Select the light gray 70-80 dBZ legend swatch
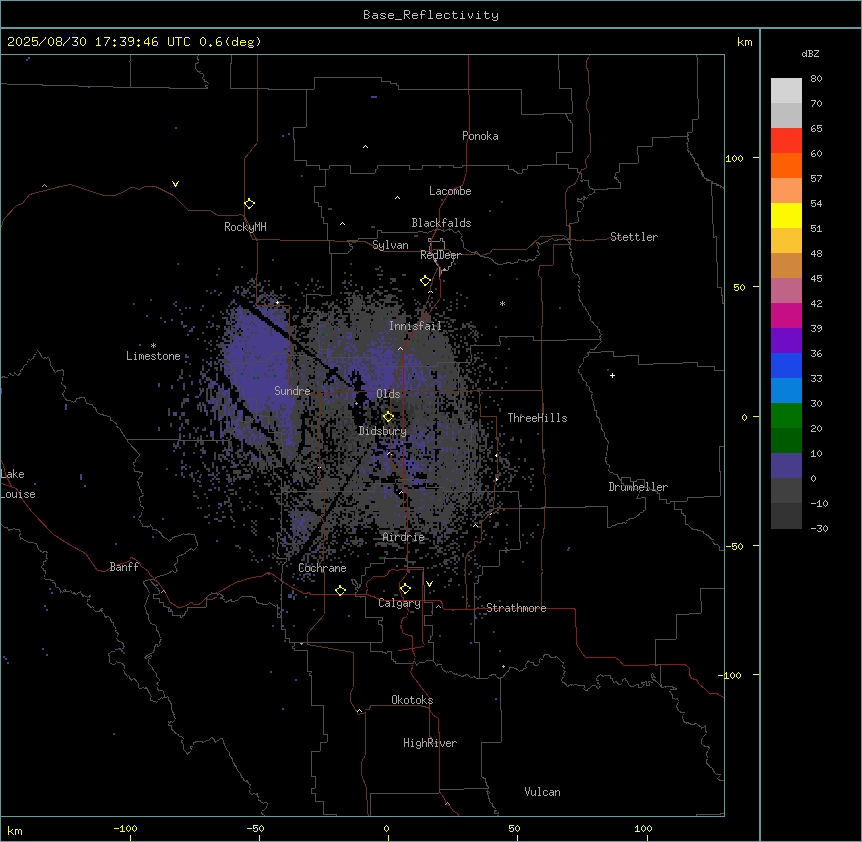 click(786, 91)
